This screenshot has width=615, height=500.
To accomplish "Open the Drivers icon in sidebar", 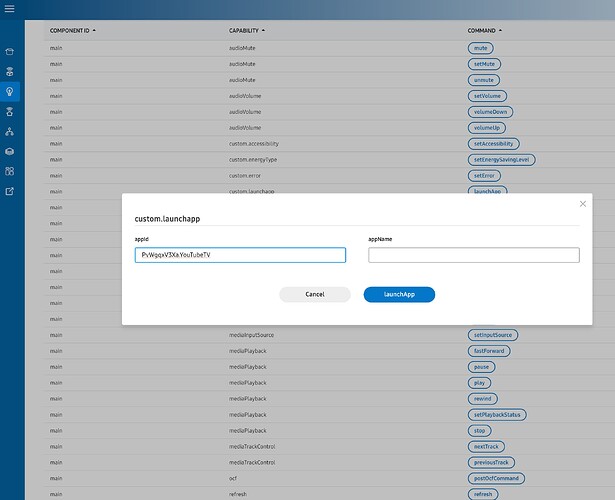I will pyautogui.click(x=9, y=152).
